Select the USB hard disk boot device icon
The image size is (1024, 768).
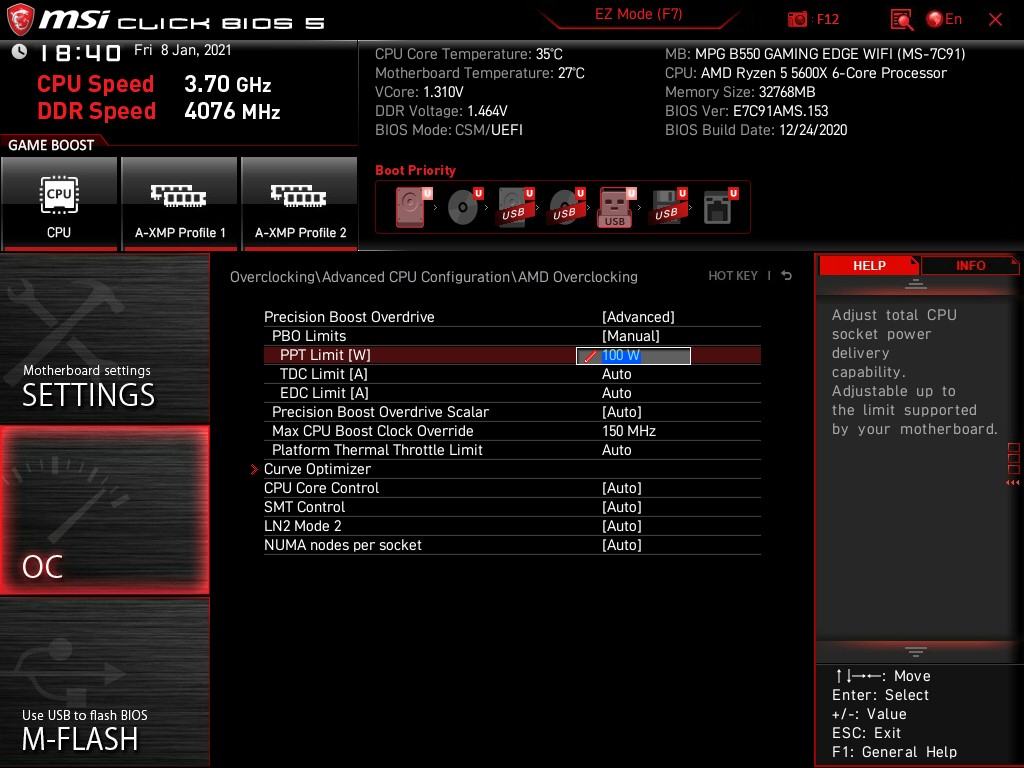click(x=516, y=207)
